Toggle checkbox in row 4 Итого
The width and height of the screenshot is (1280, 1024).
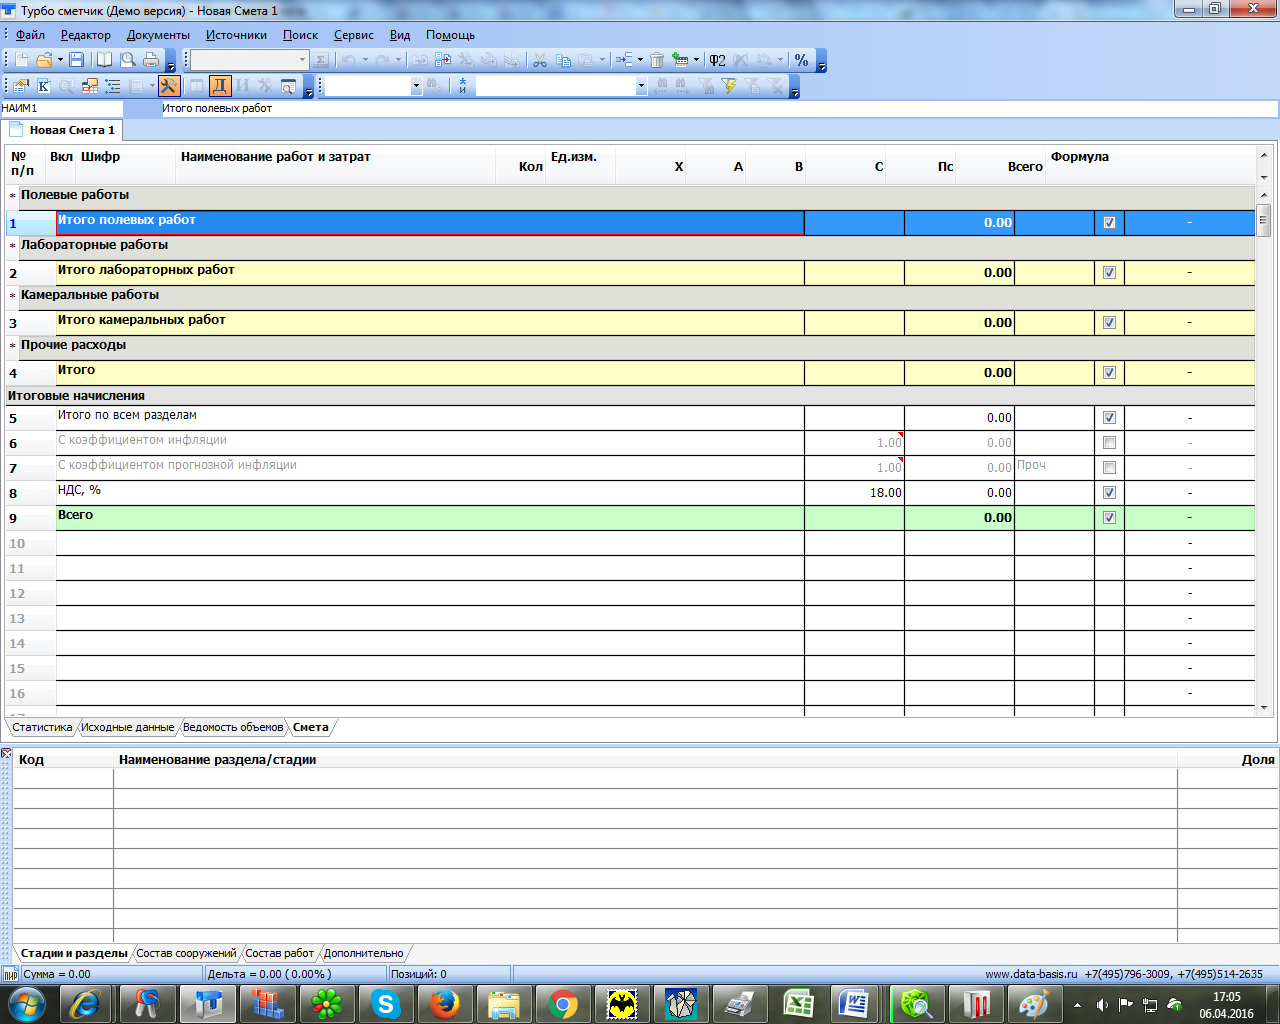(1109, 373)
